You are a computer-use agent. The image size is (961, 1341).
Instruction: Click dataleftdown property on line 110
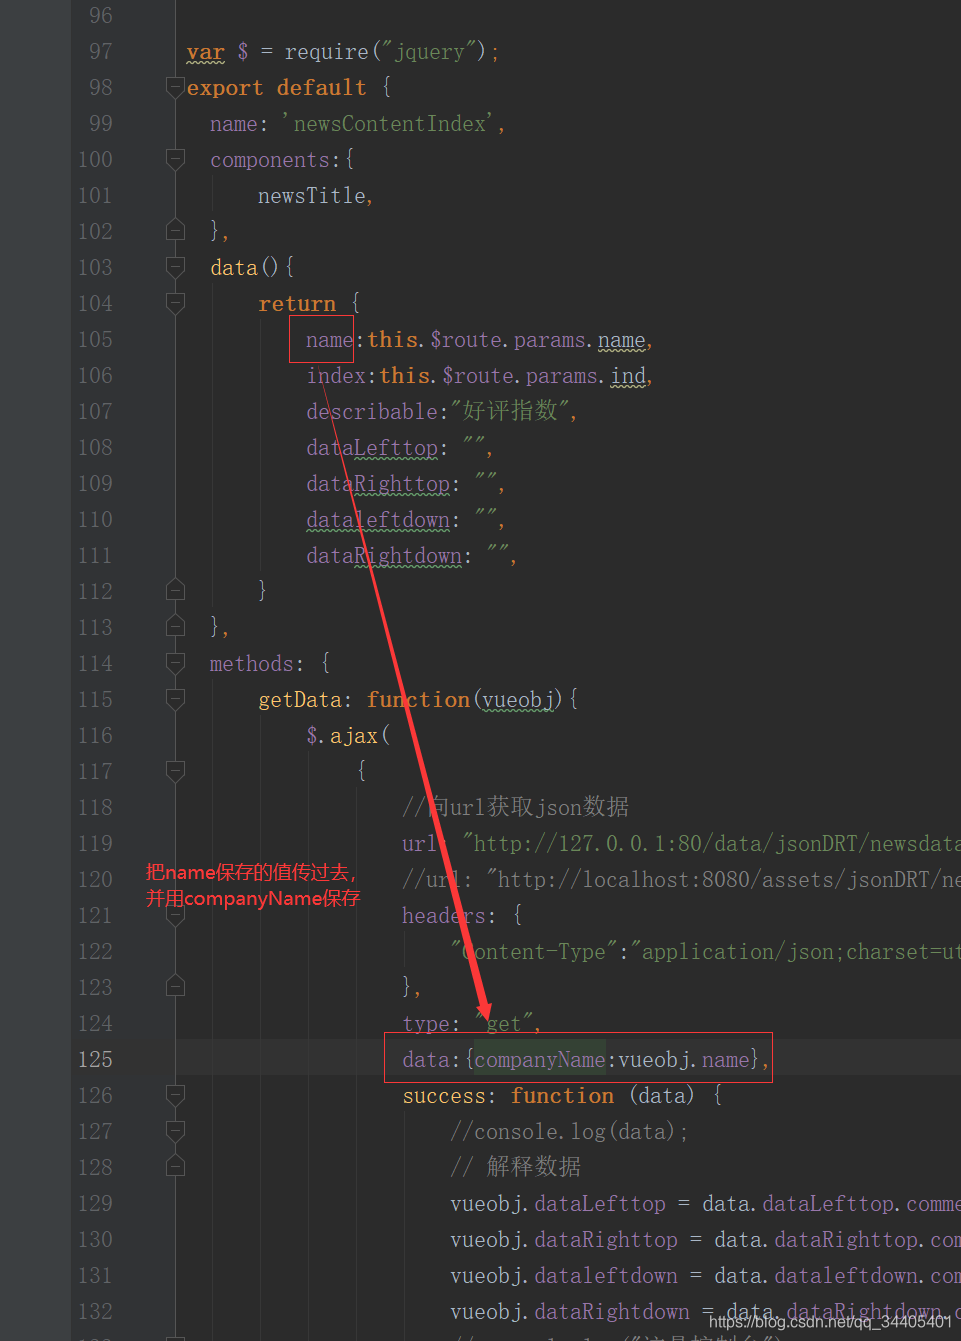378,520
